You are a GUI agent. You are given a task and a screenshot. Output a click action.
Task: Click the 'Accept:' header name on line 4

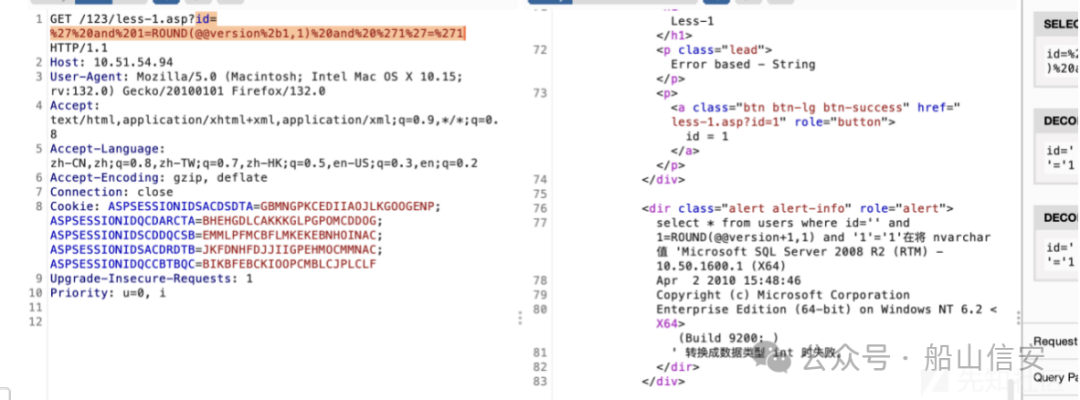point(75,105)
